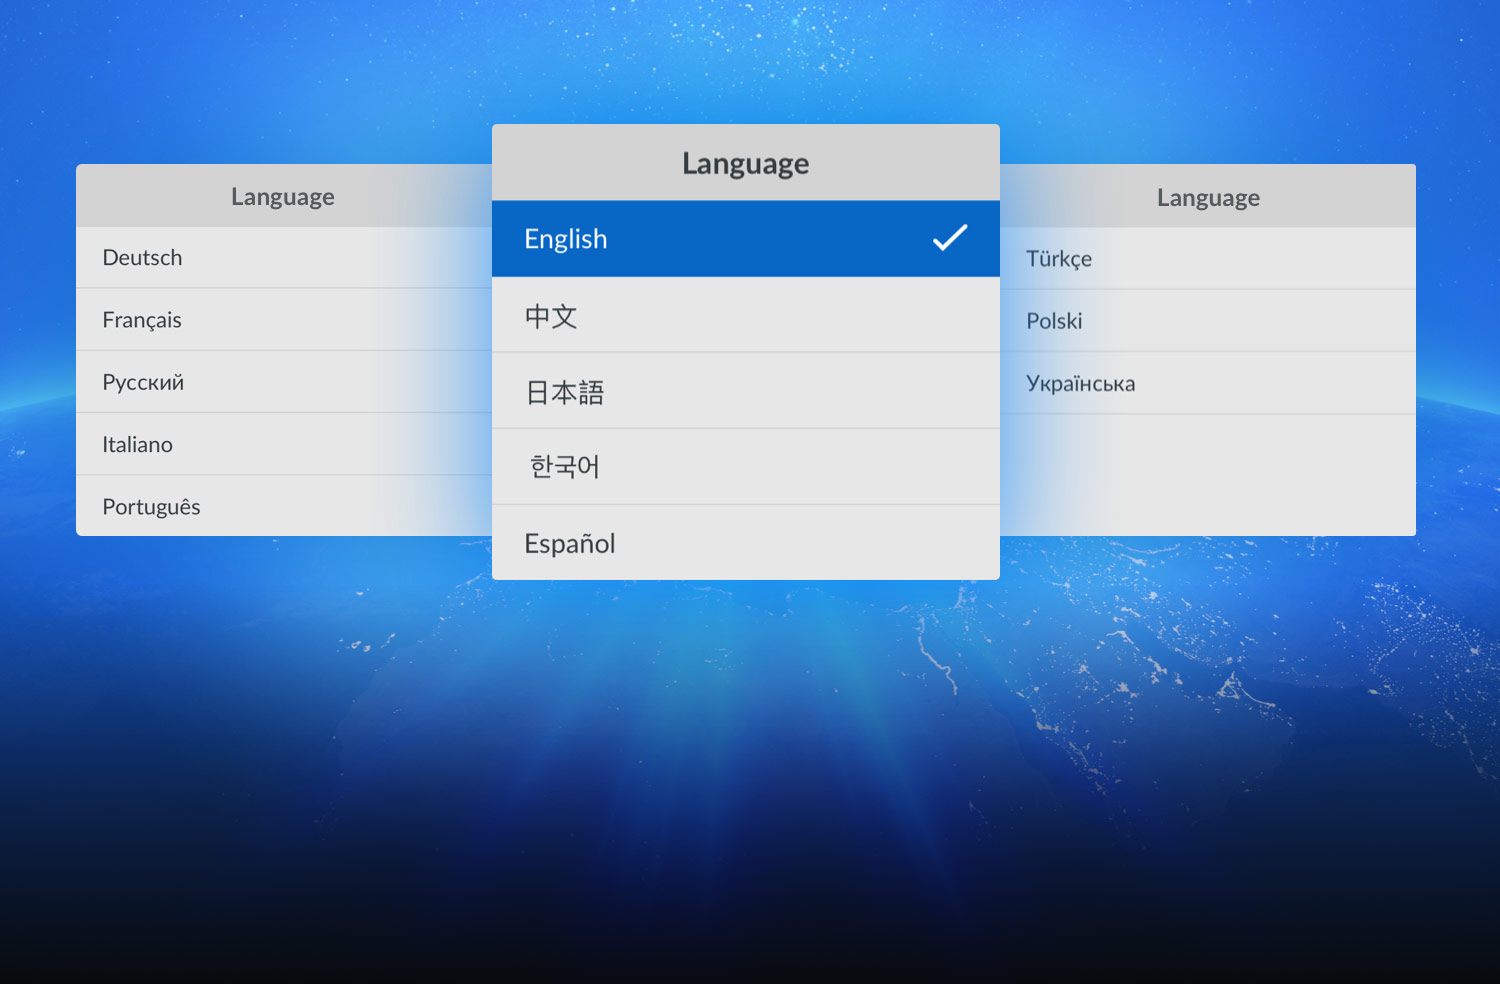The height and width of the screenshot is (984, 1500).
Task: Set language to Русский
Action: pyautogui.click(x=143, y=383)
